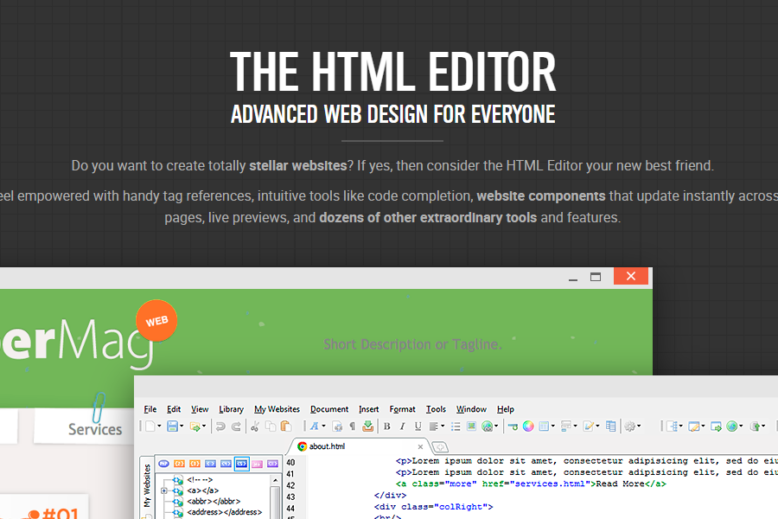The width and height of the screenshot is (778, 519).
Task: Click the notepad with pencil icon
Action: click(x=588, y=426)
